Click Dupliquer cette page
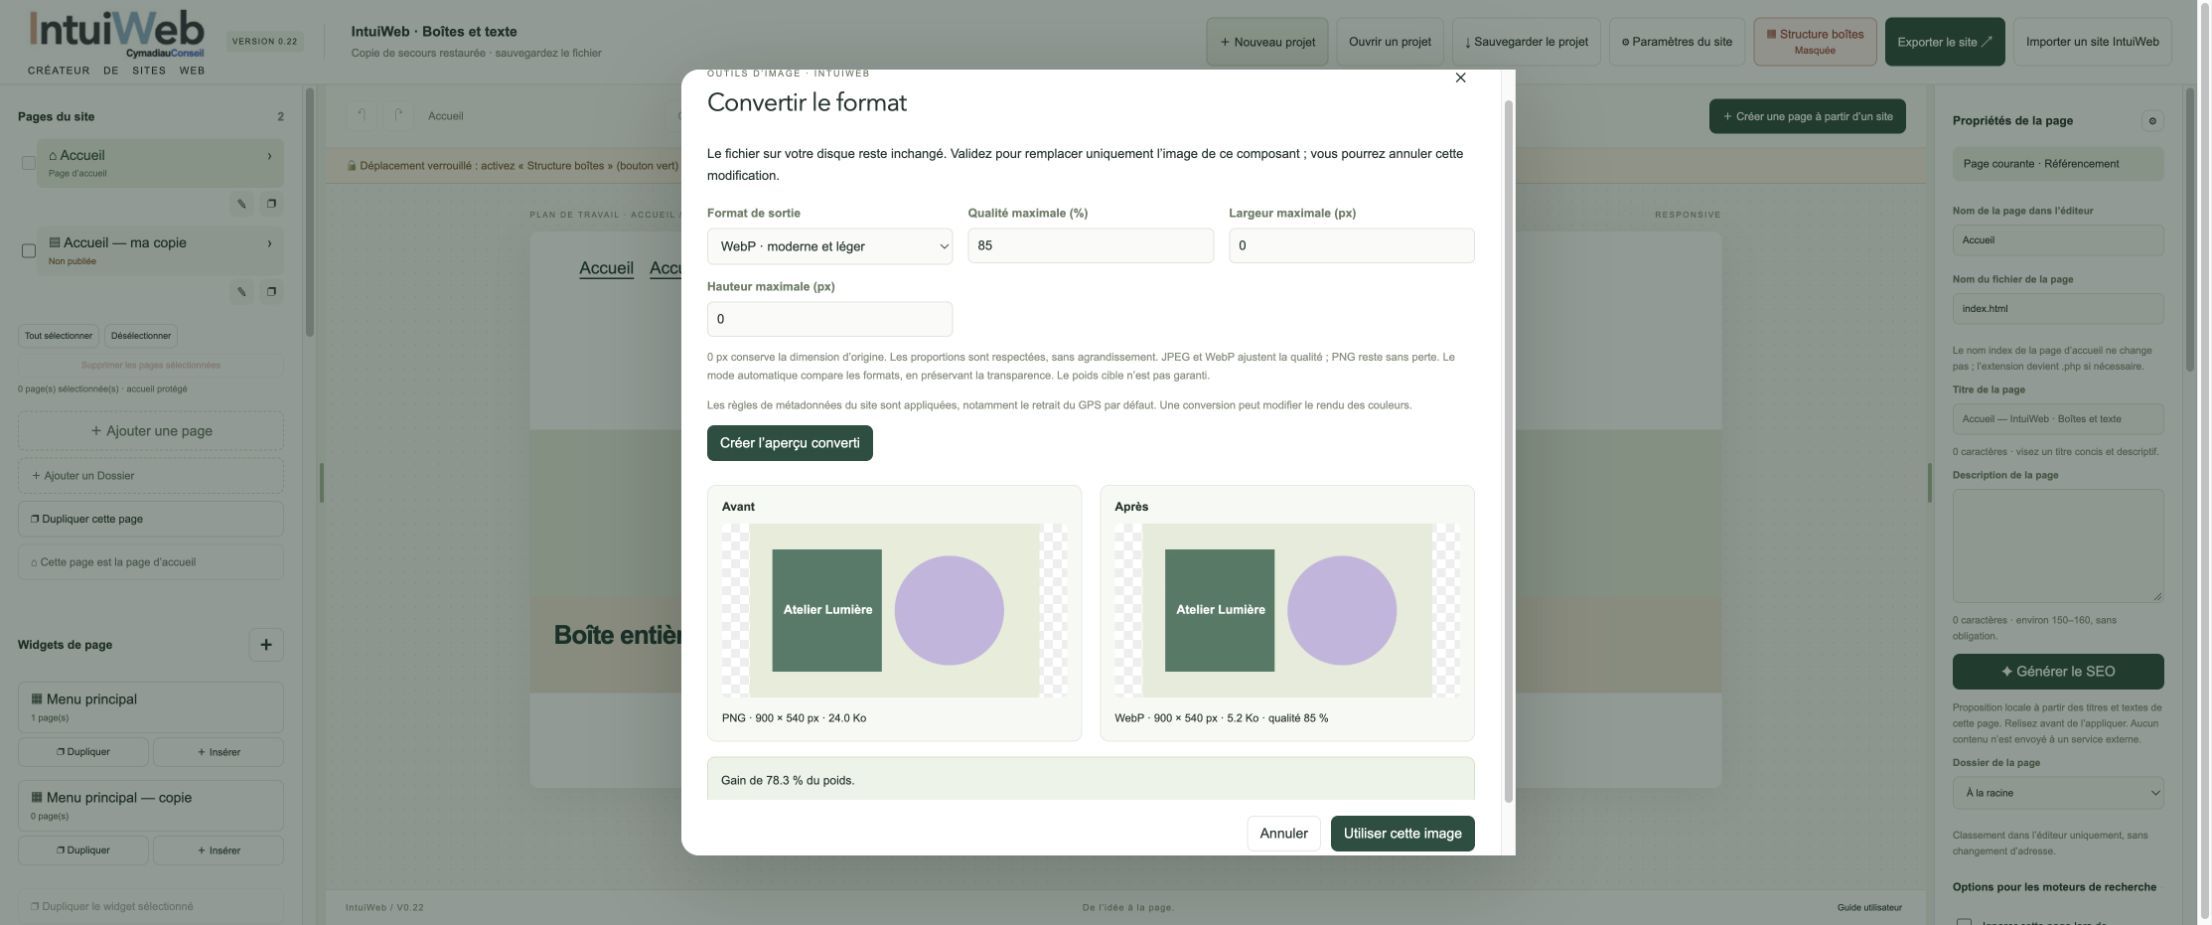This screenshot has width=2212, height=925. pos(151,519)
